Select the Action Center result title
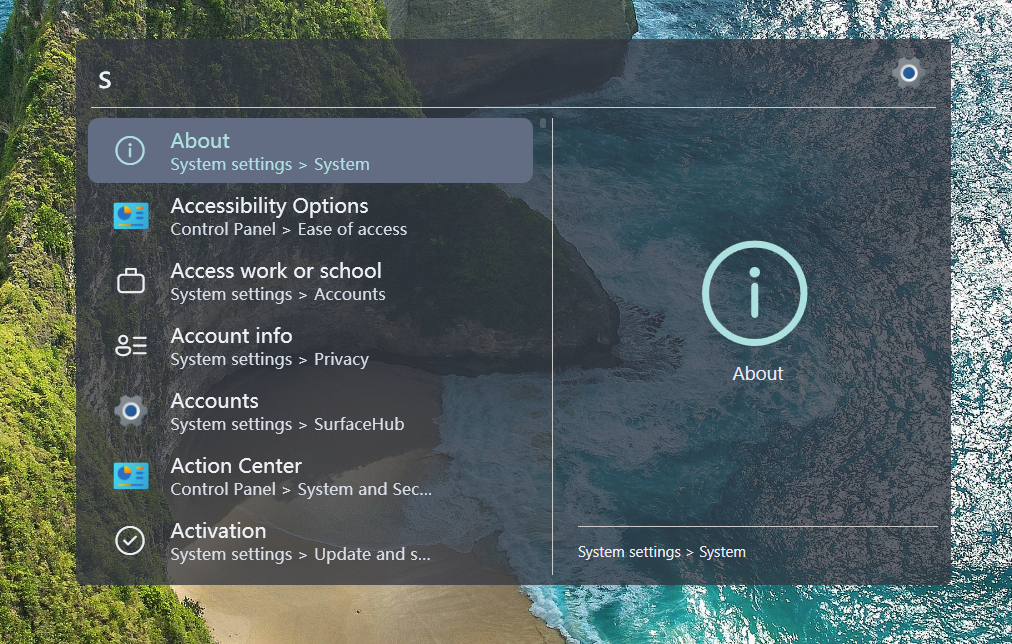This screenshot has width=1012, height=644. pos(236,465)
